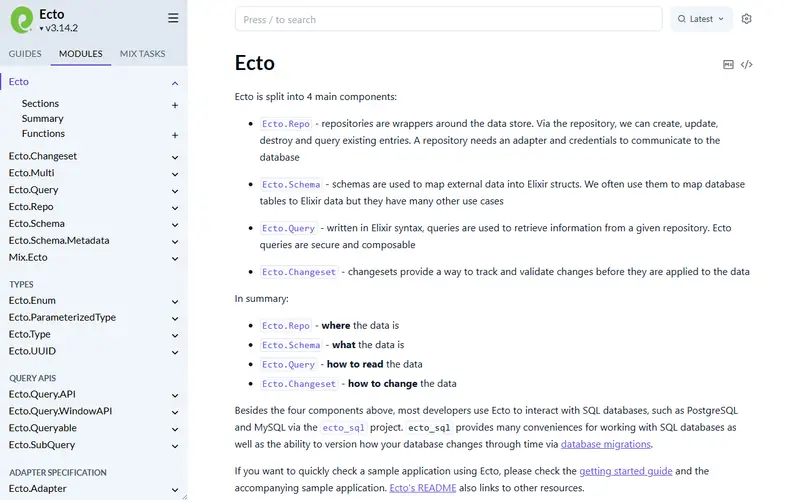Open the Latest version dropdown
The width and height of the screenshot is (800, 500).
click(701, 19)
